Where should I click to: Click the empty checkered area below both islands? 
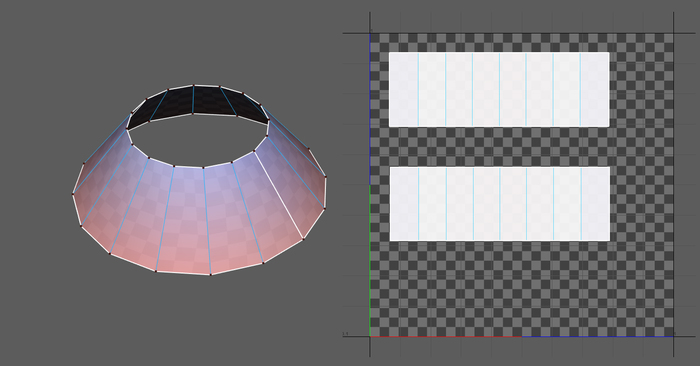pyautogui.click(x=521, y=288)
